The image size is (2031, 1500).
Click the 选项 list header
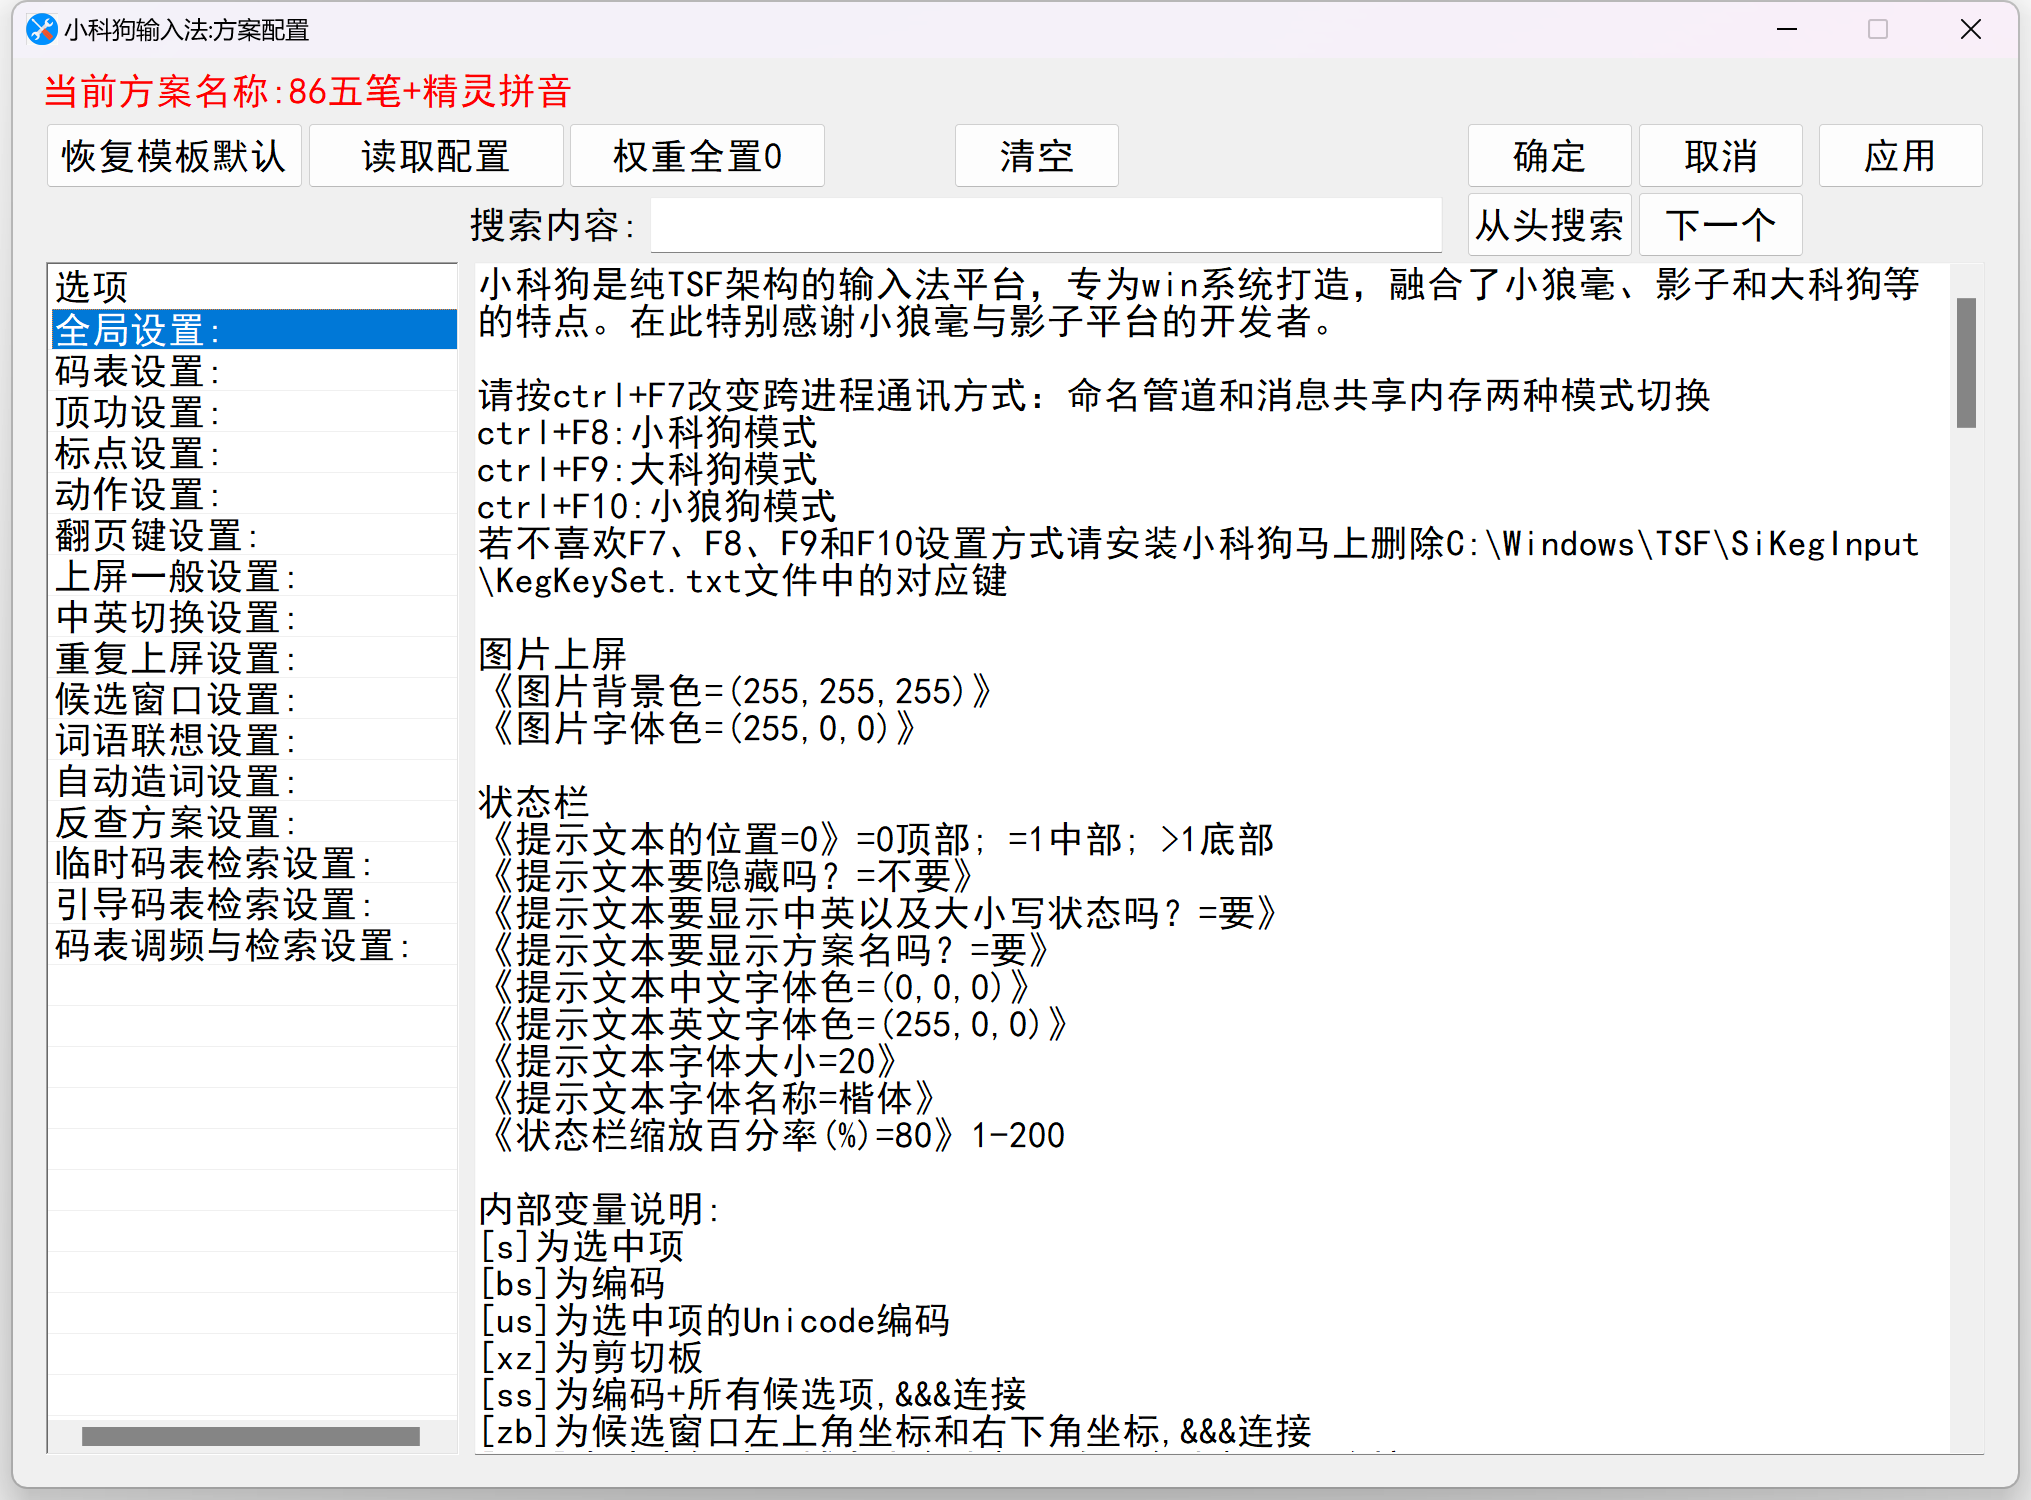click(x=253, y=287)
